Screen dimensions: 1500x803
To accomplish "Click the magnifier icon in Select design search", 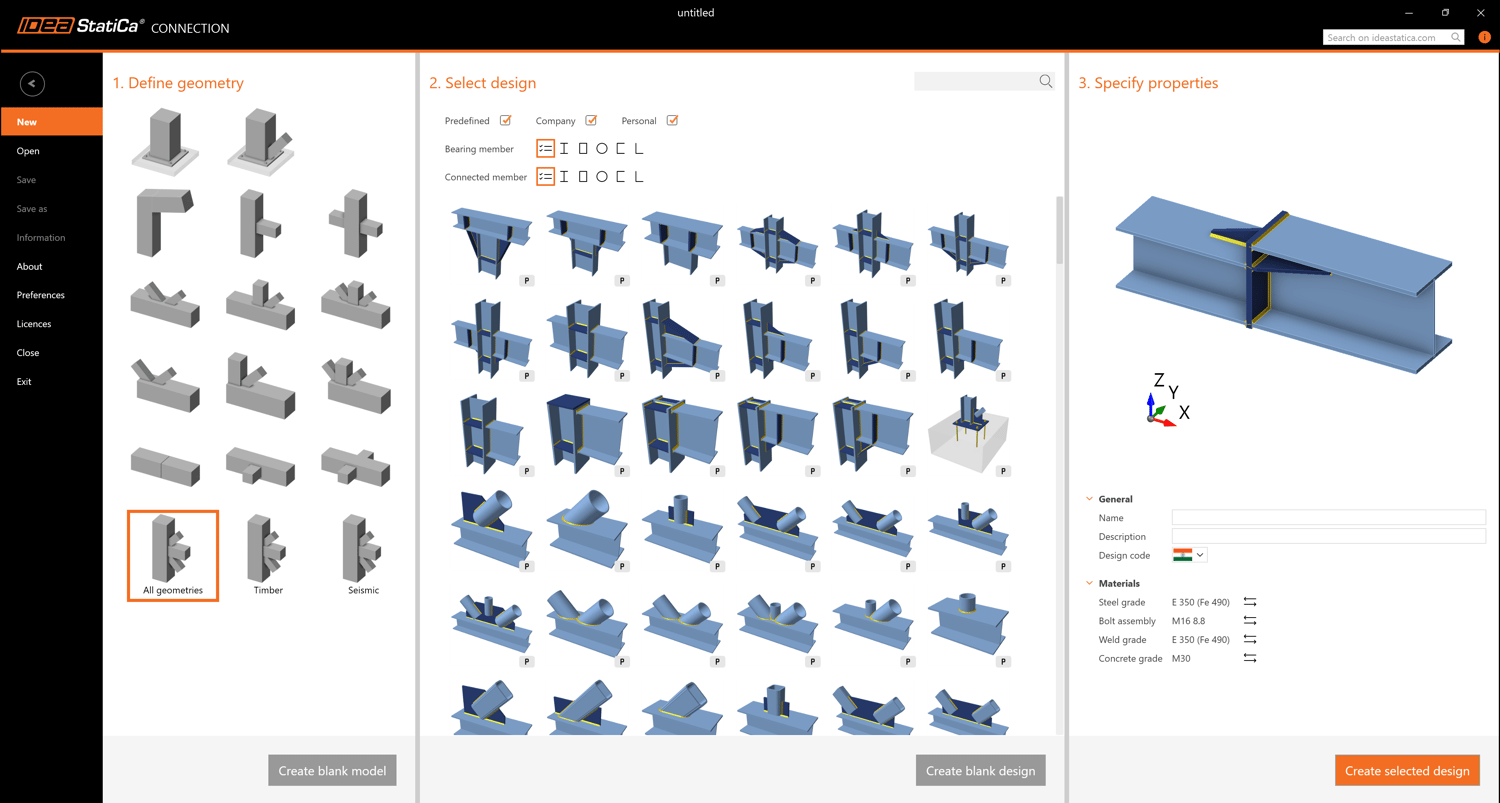I will point(1046,81).
